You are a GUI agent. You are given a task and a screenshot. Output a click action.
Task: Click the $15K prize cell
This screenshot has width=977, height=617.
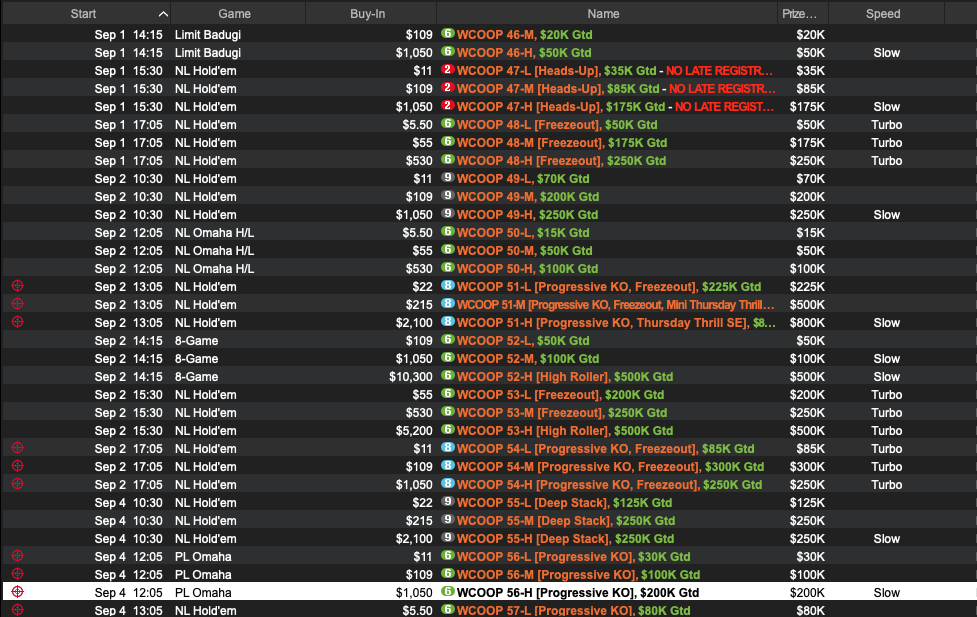pos(810,233)
